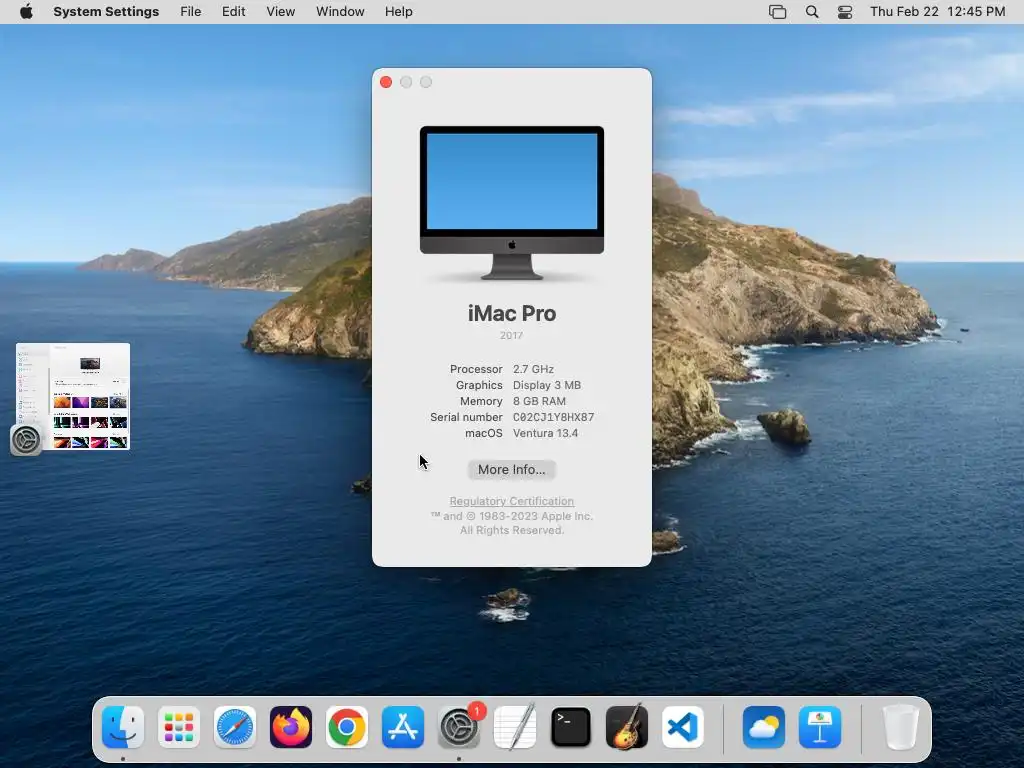
Task: Launch Terminal from the Dock
Action: point(571,727)
